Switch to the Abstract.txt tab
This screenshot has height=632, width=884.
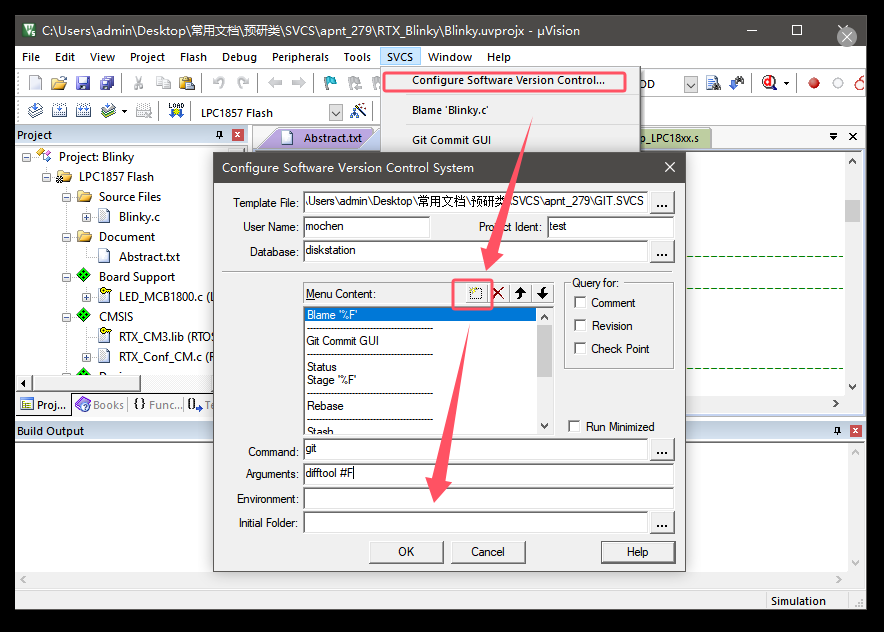point(332,138)
